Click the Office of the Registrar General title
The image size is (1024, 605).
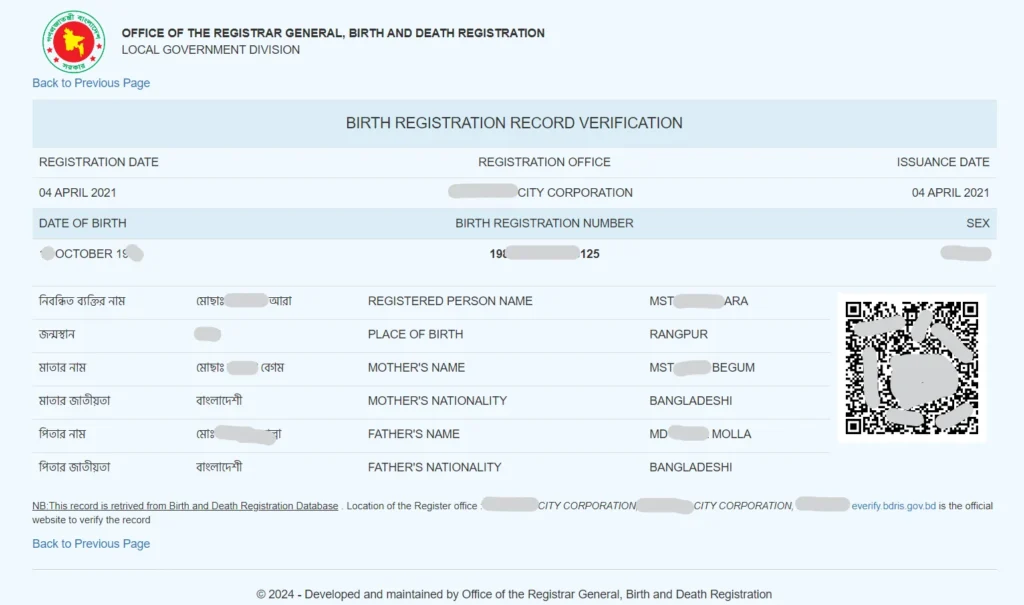tap(333, 33)
